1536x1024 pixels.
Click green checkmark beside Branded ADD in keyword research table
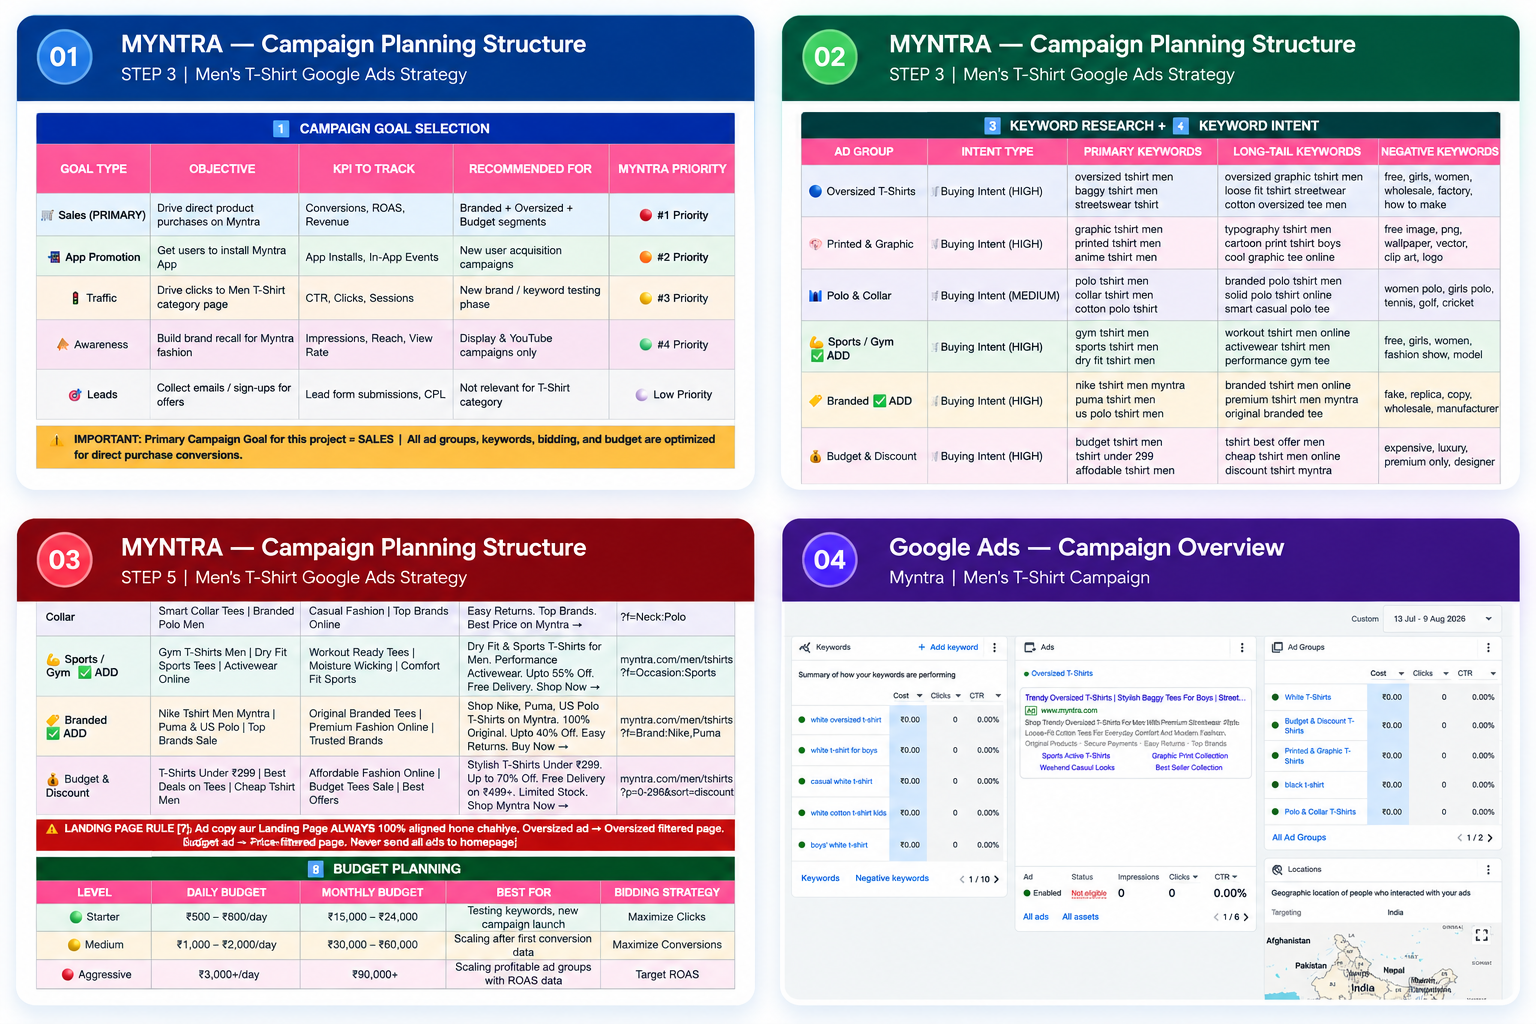tap(880, 401)
